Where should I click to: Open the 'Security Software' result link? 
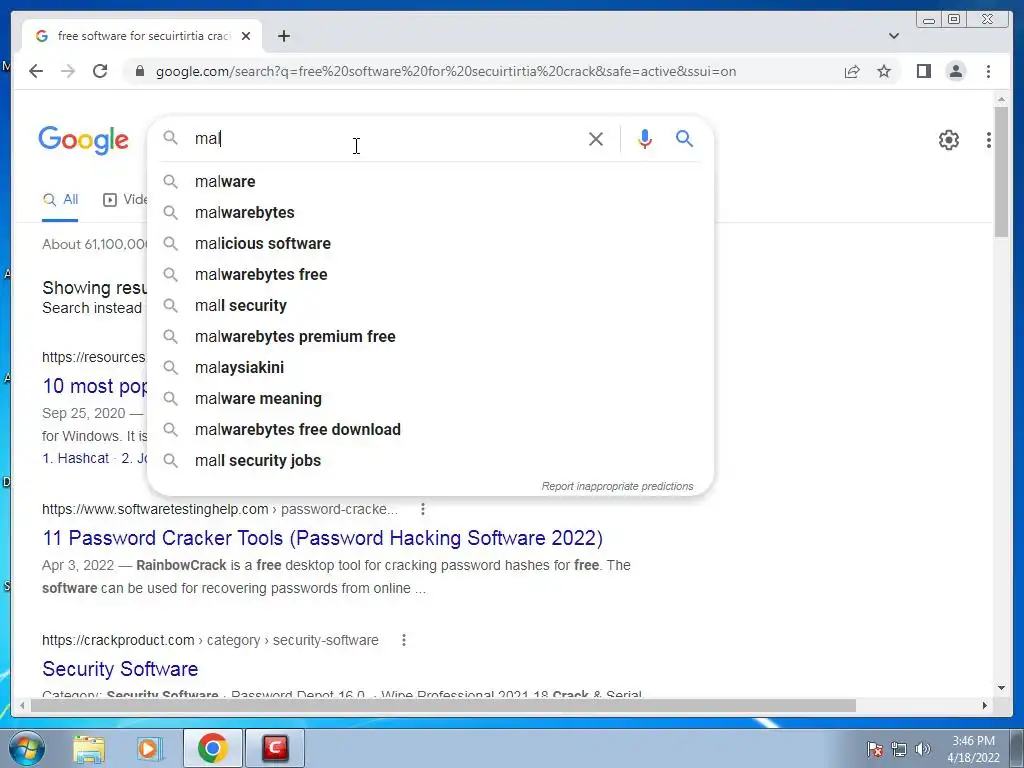pos(120,669)
